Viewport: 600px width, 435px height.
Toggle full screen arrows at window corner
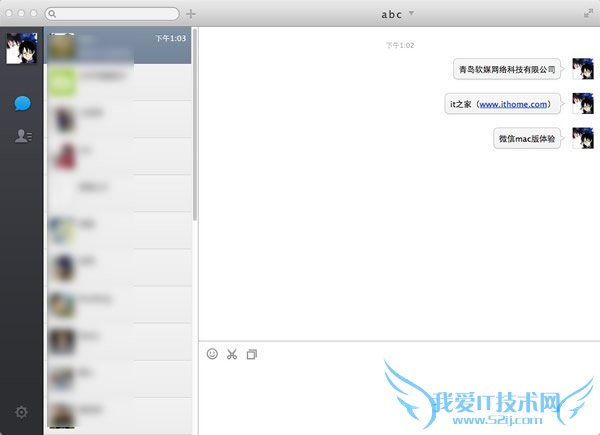click(588, 13)
